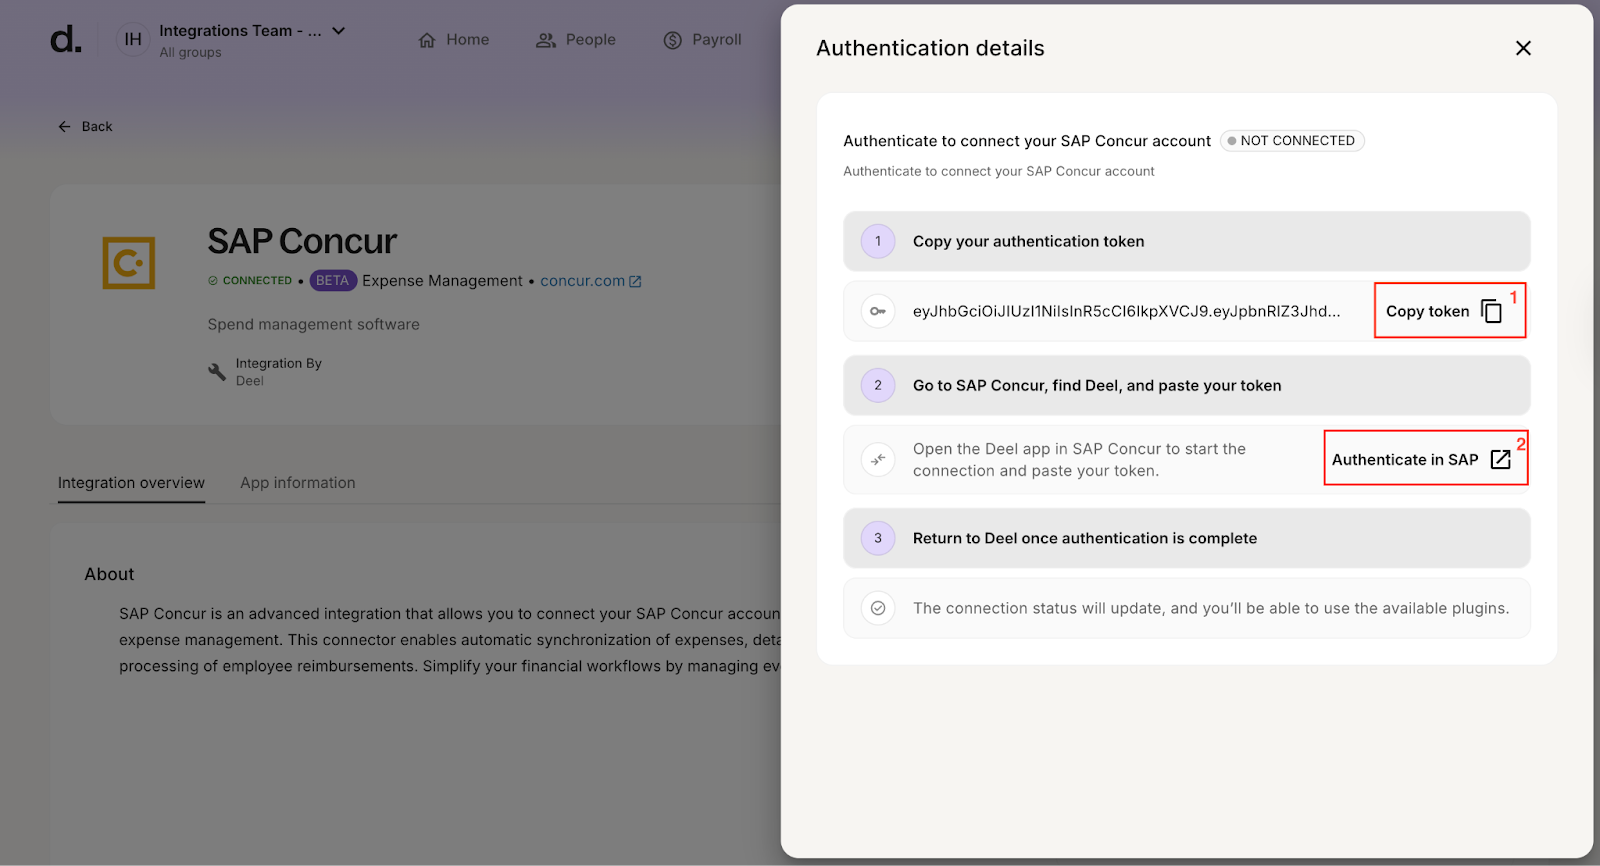Screen dimensions: 1600x866
Task: Click the Copy token button
Action: pyautogui.click(x=1427, y=311)
